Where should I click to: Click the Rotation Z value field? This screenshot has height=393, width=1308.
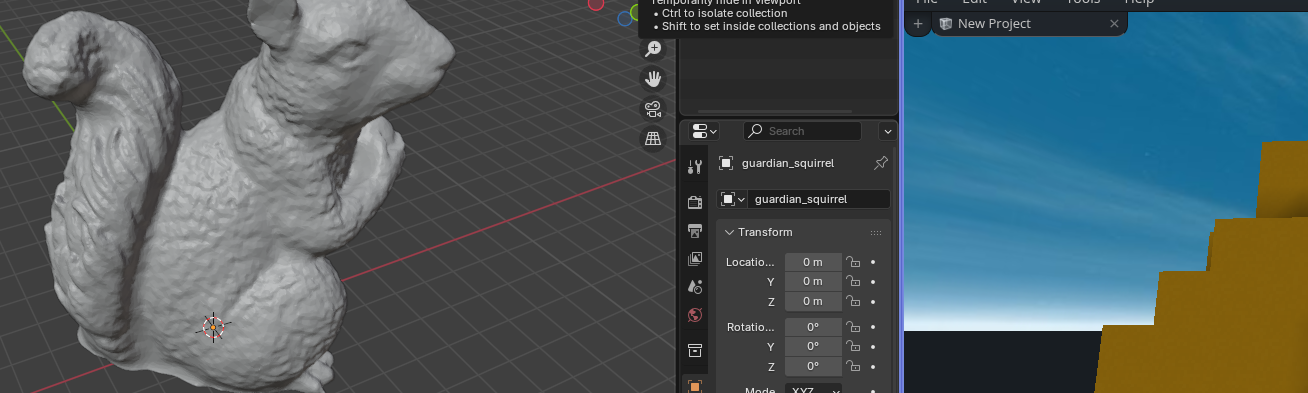(813, 367)
